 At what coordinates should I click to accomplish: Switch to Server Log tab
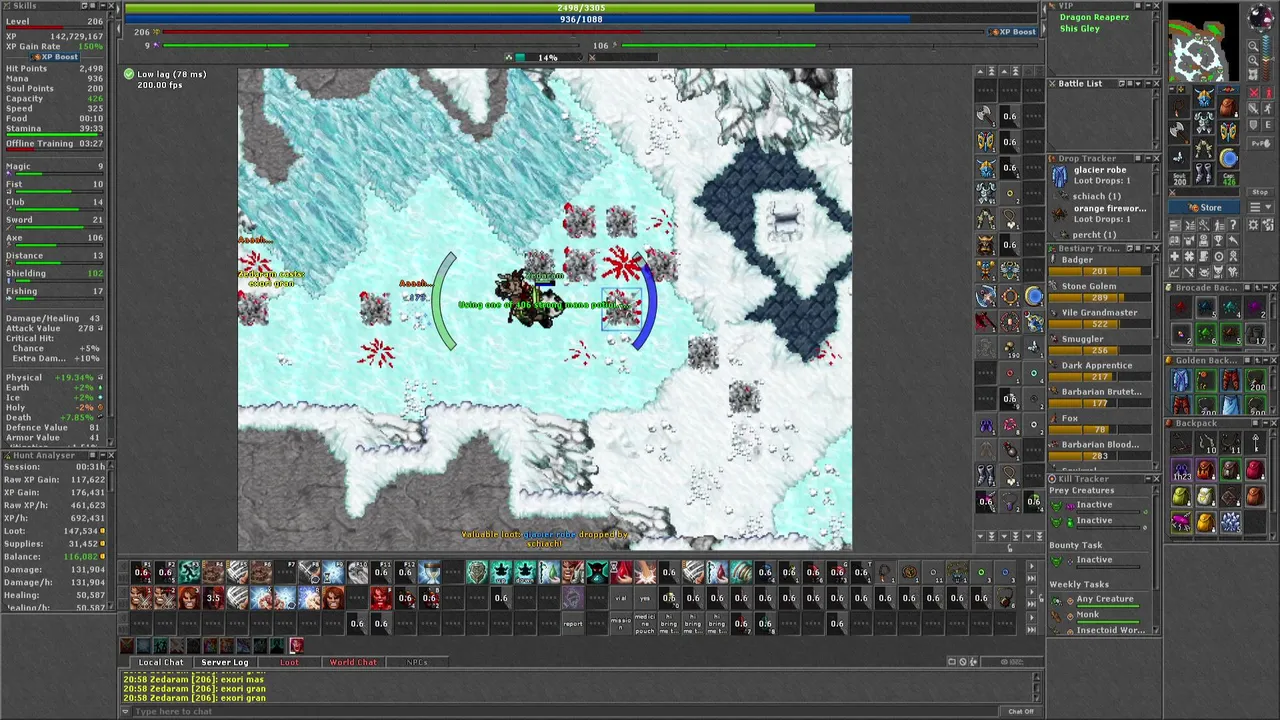click(x=225, y=662)
